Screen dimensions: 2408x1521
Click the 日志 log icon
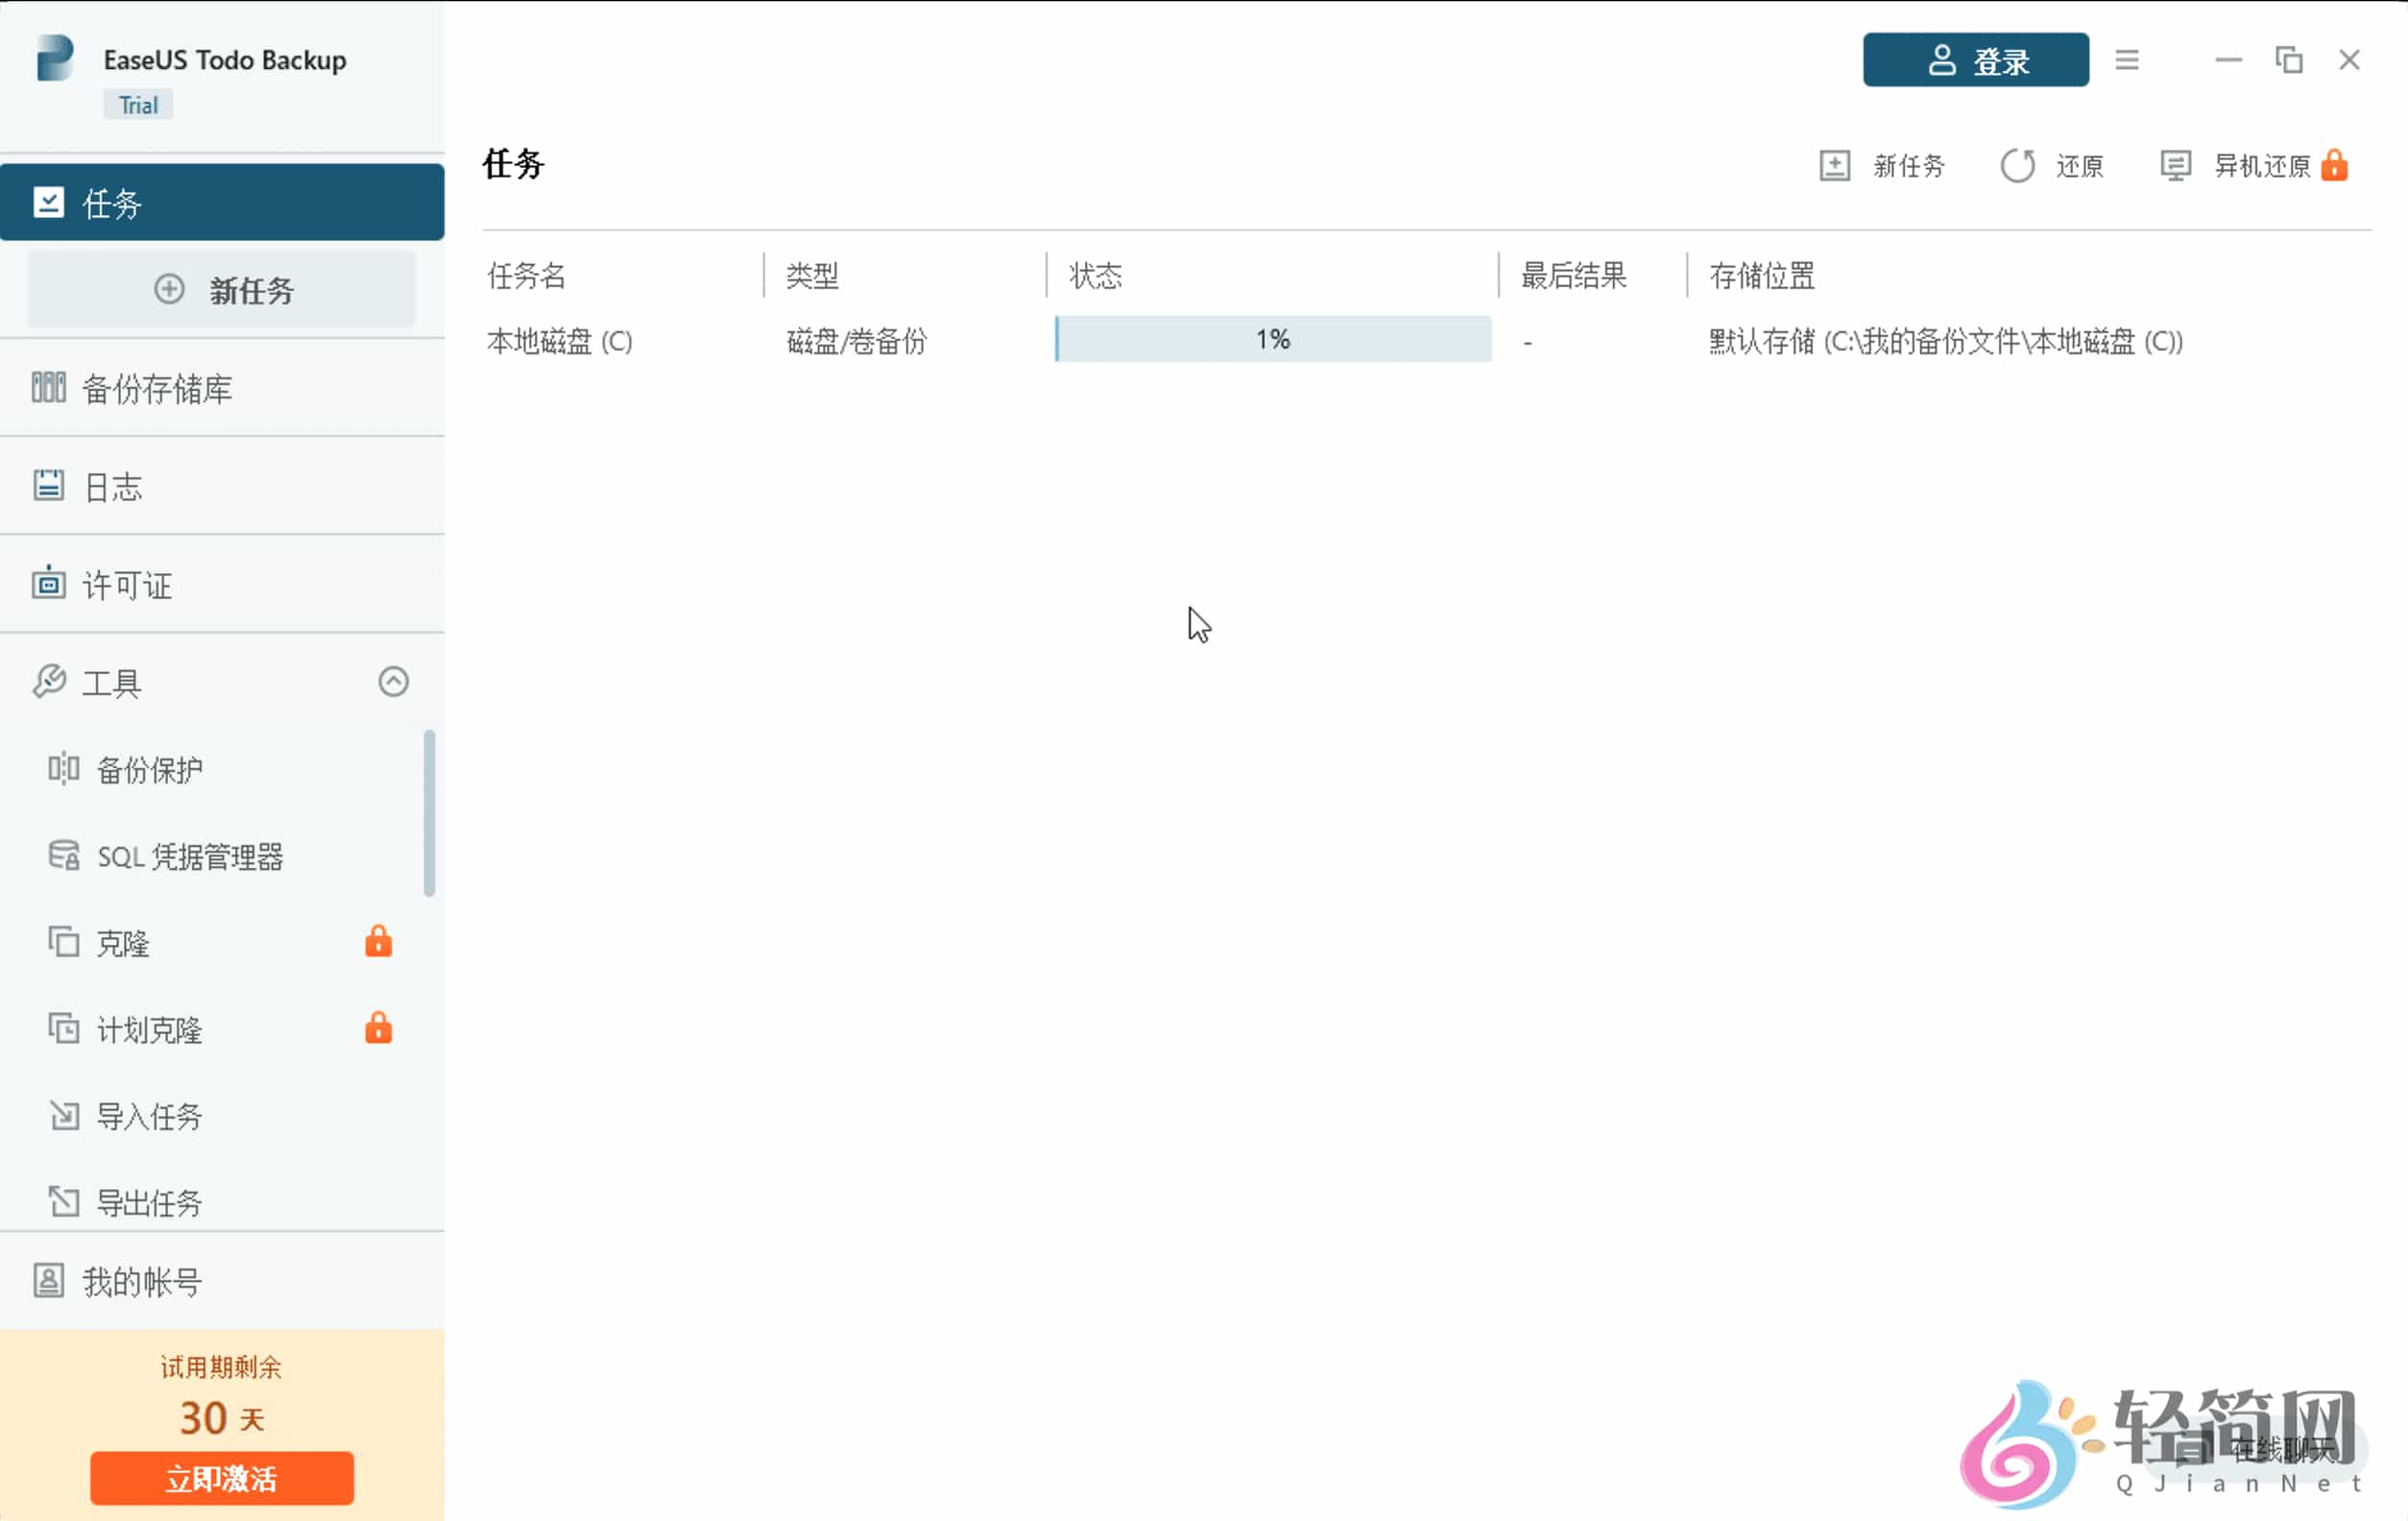(48, 486)
